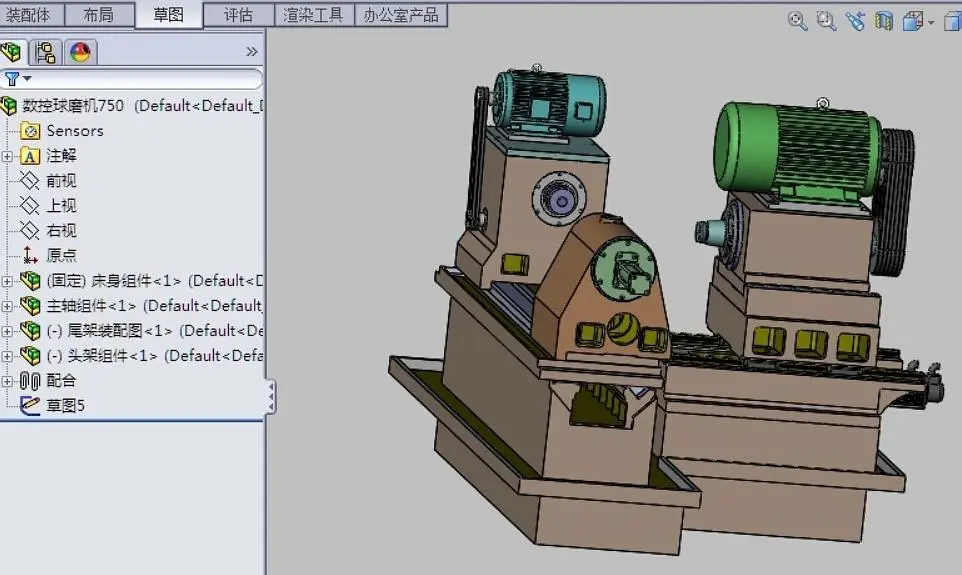
Task: Click the 尾架装配图 assembly icon
Action: [30, 331]
